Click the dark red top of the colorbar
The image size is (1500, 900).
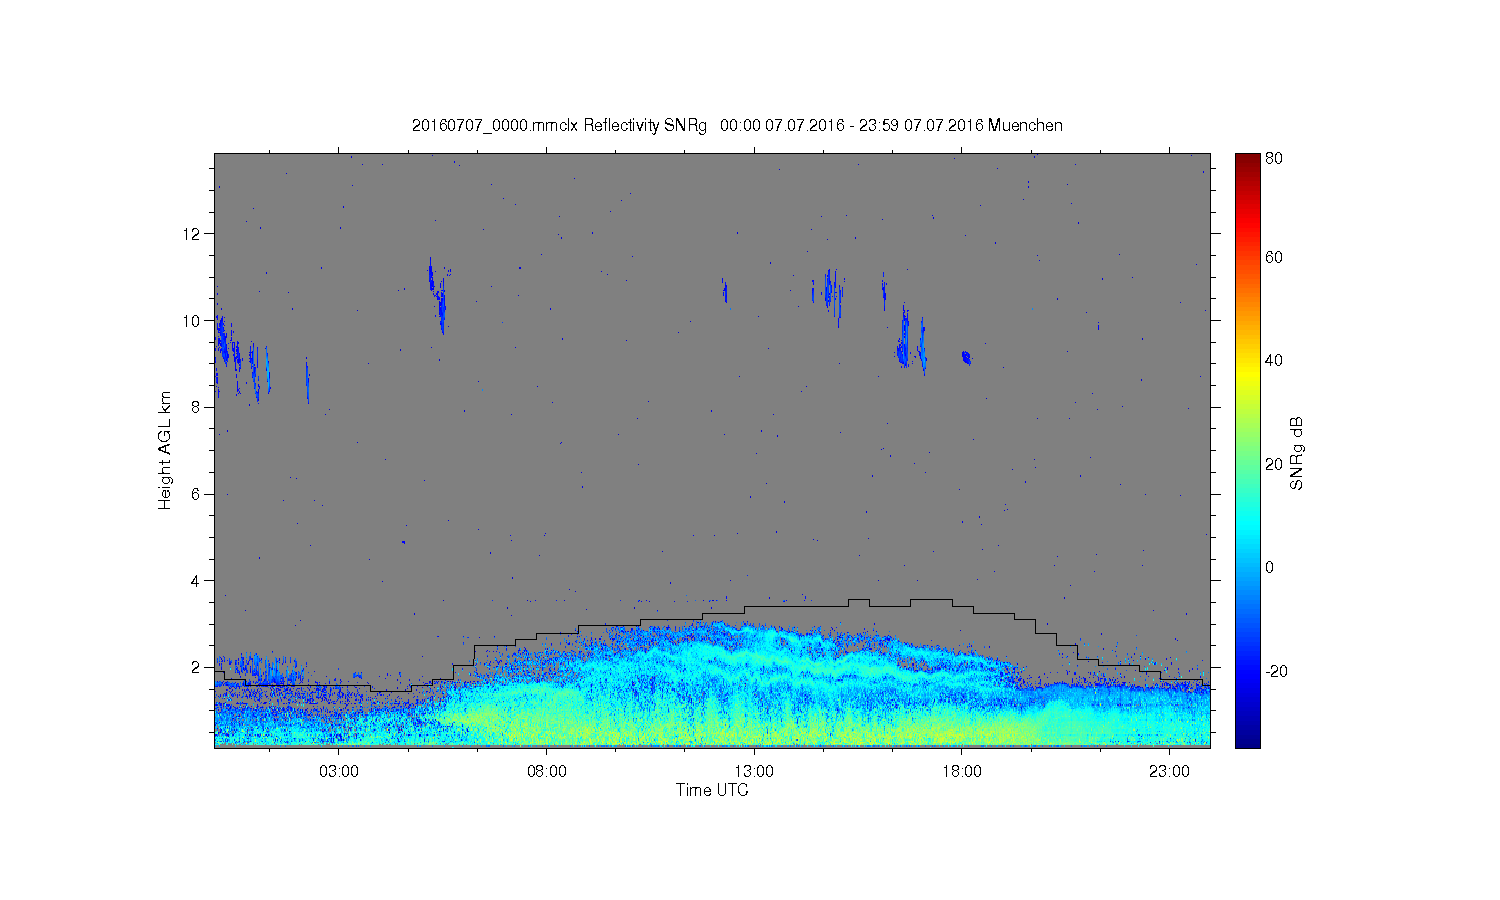[1247, 162]
